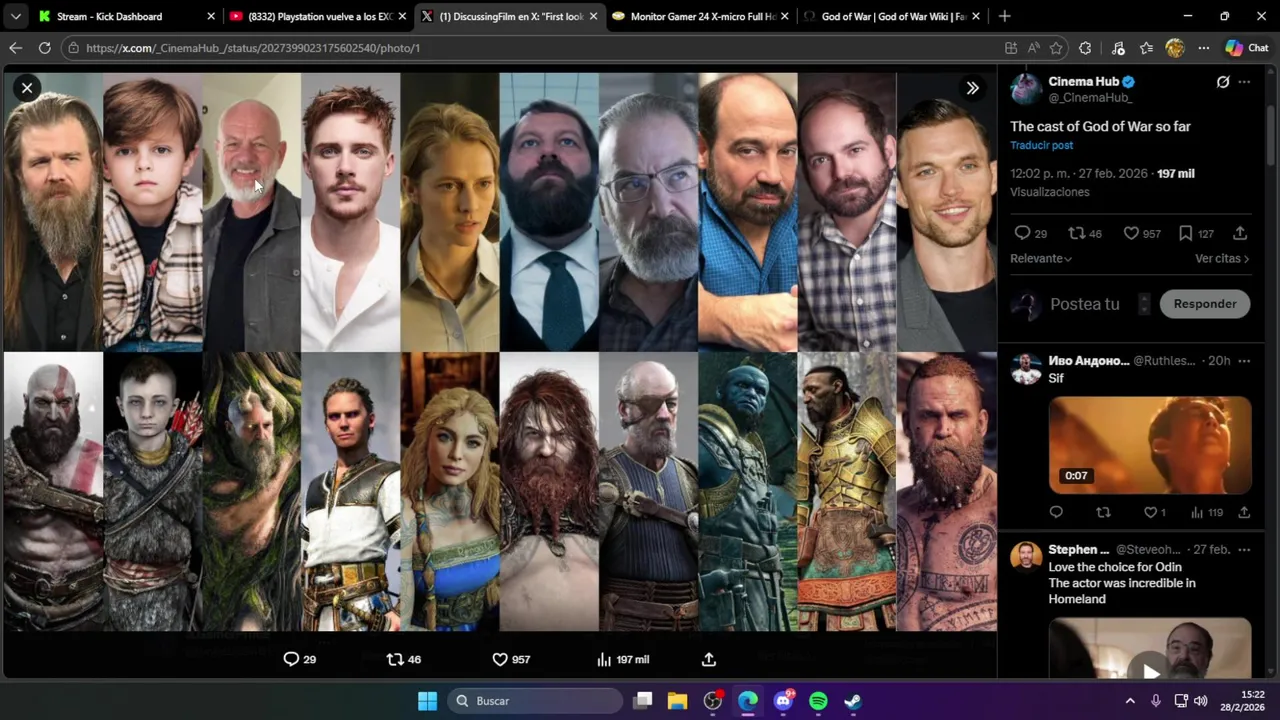Viewport: 1280px width, 720px height.
Task: Activate read aloud icon in address bar
Action: tap(1033, 48)
